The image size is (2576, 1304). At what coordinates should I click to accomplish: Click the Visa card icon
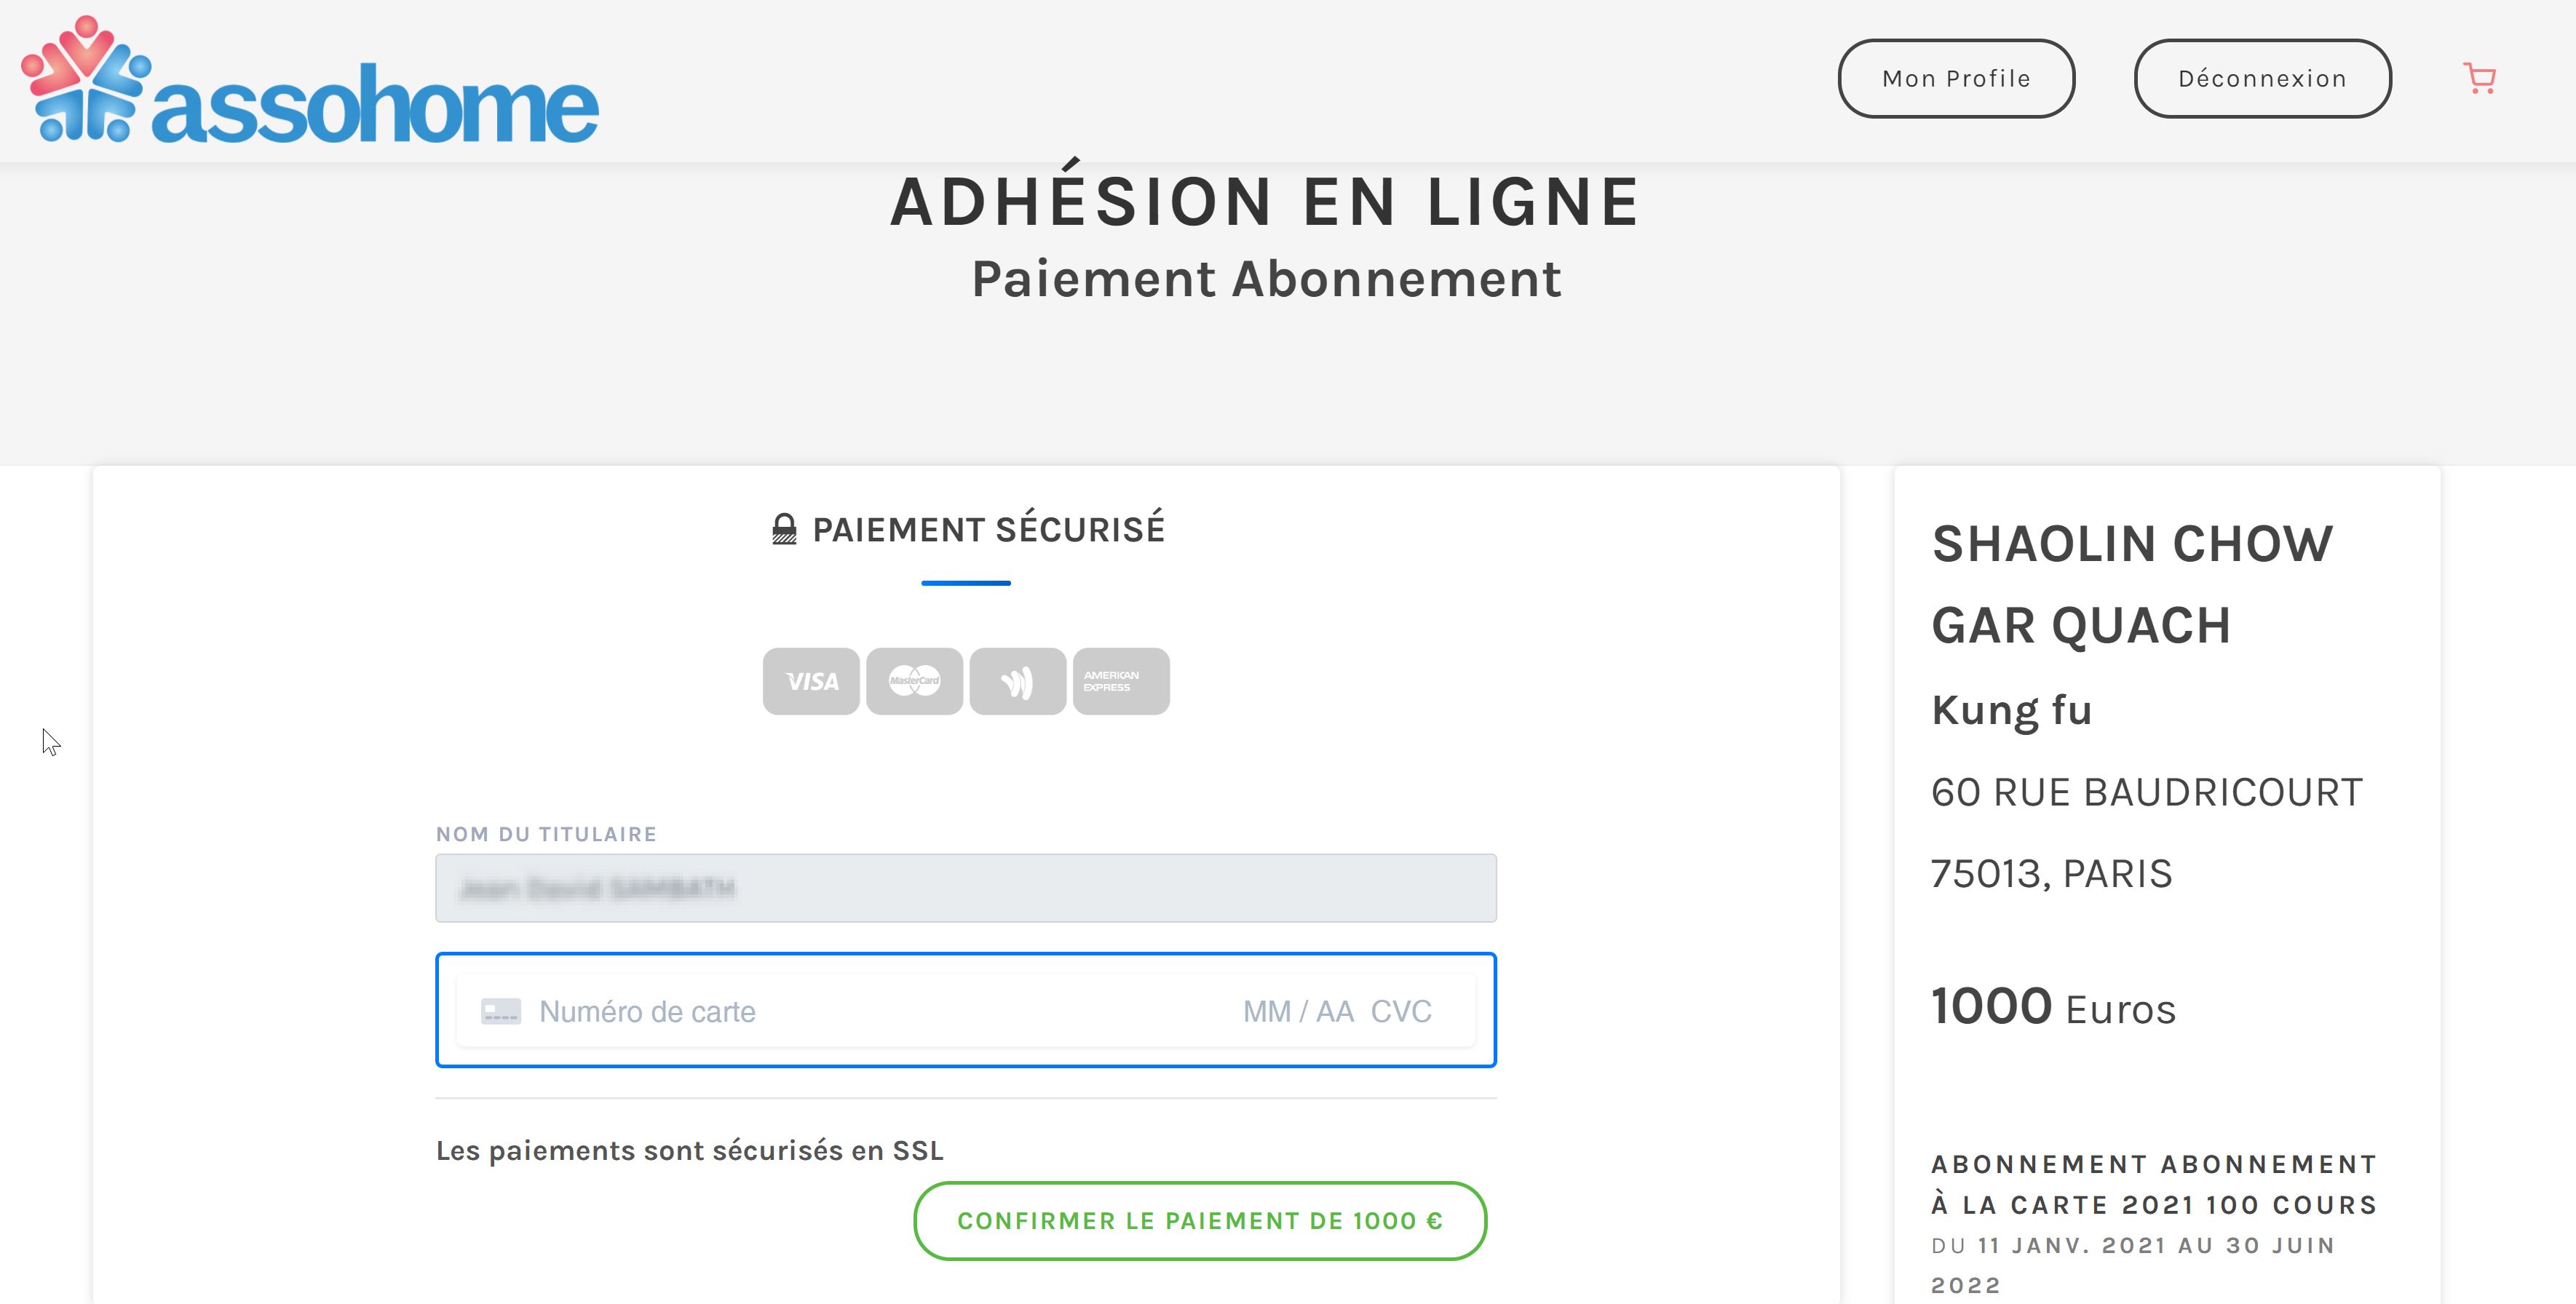811,681
